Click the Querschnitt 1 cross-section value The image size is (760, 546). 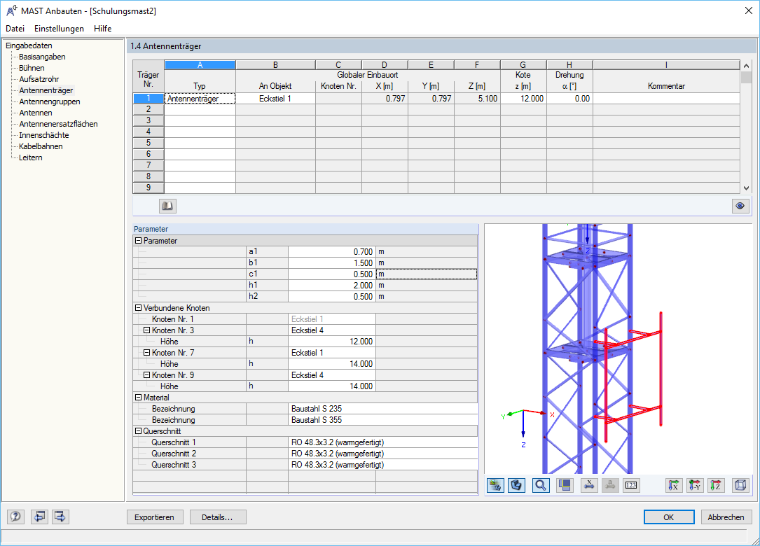pyautogui.click(x=383, y=442)
